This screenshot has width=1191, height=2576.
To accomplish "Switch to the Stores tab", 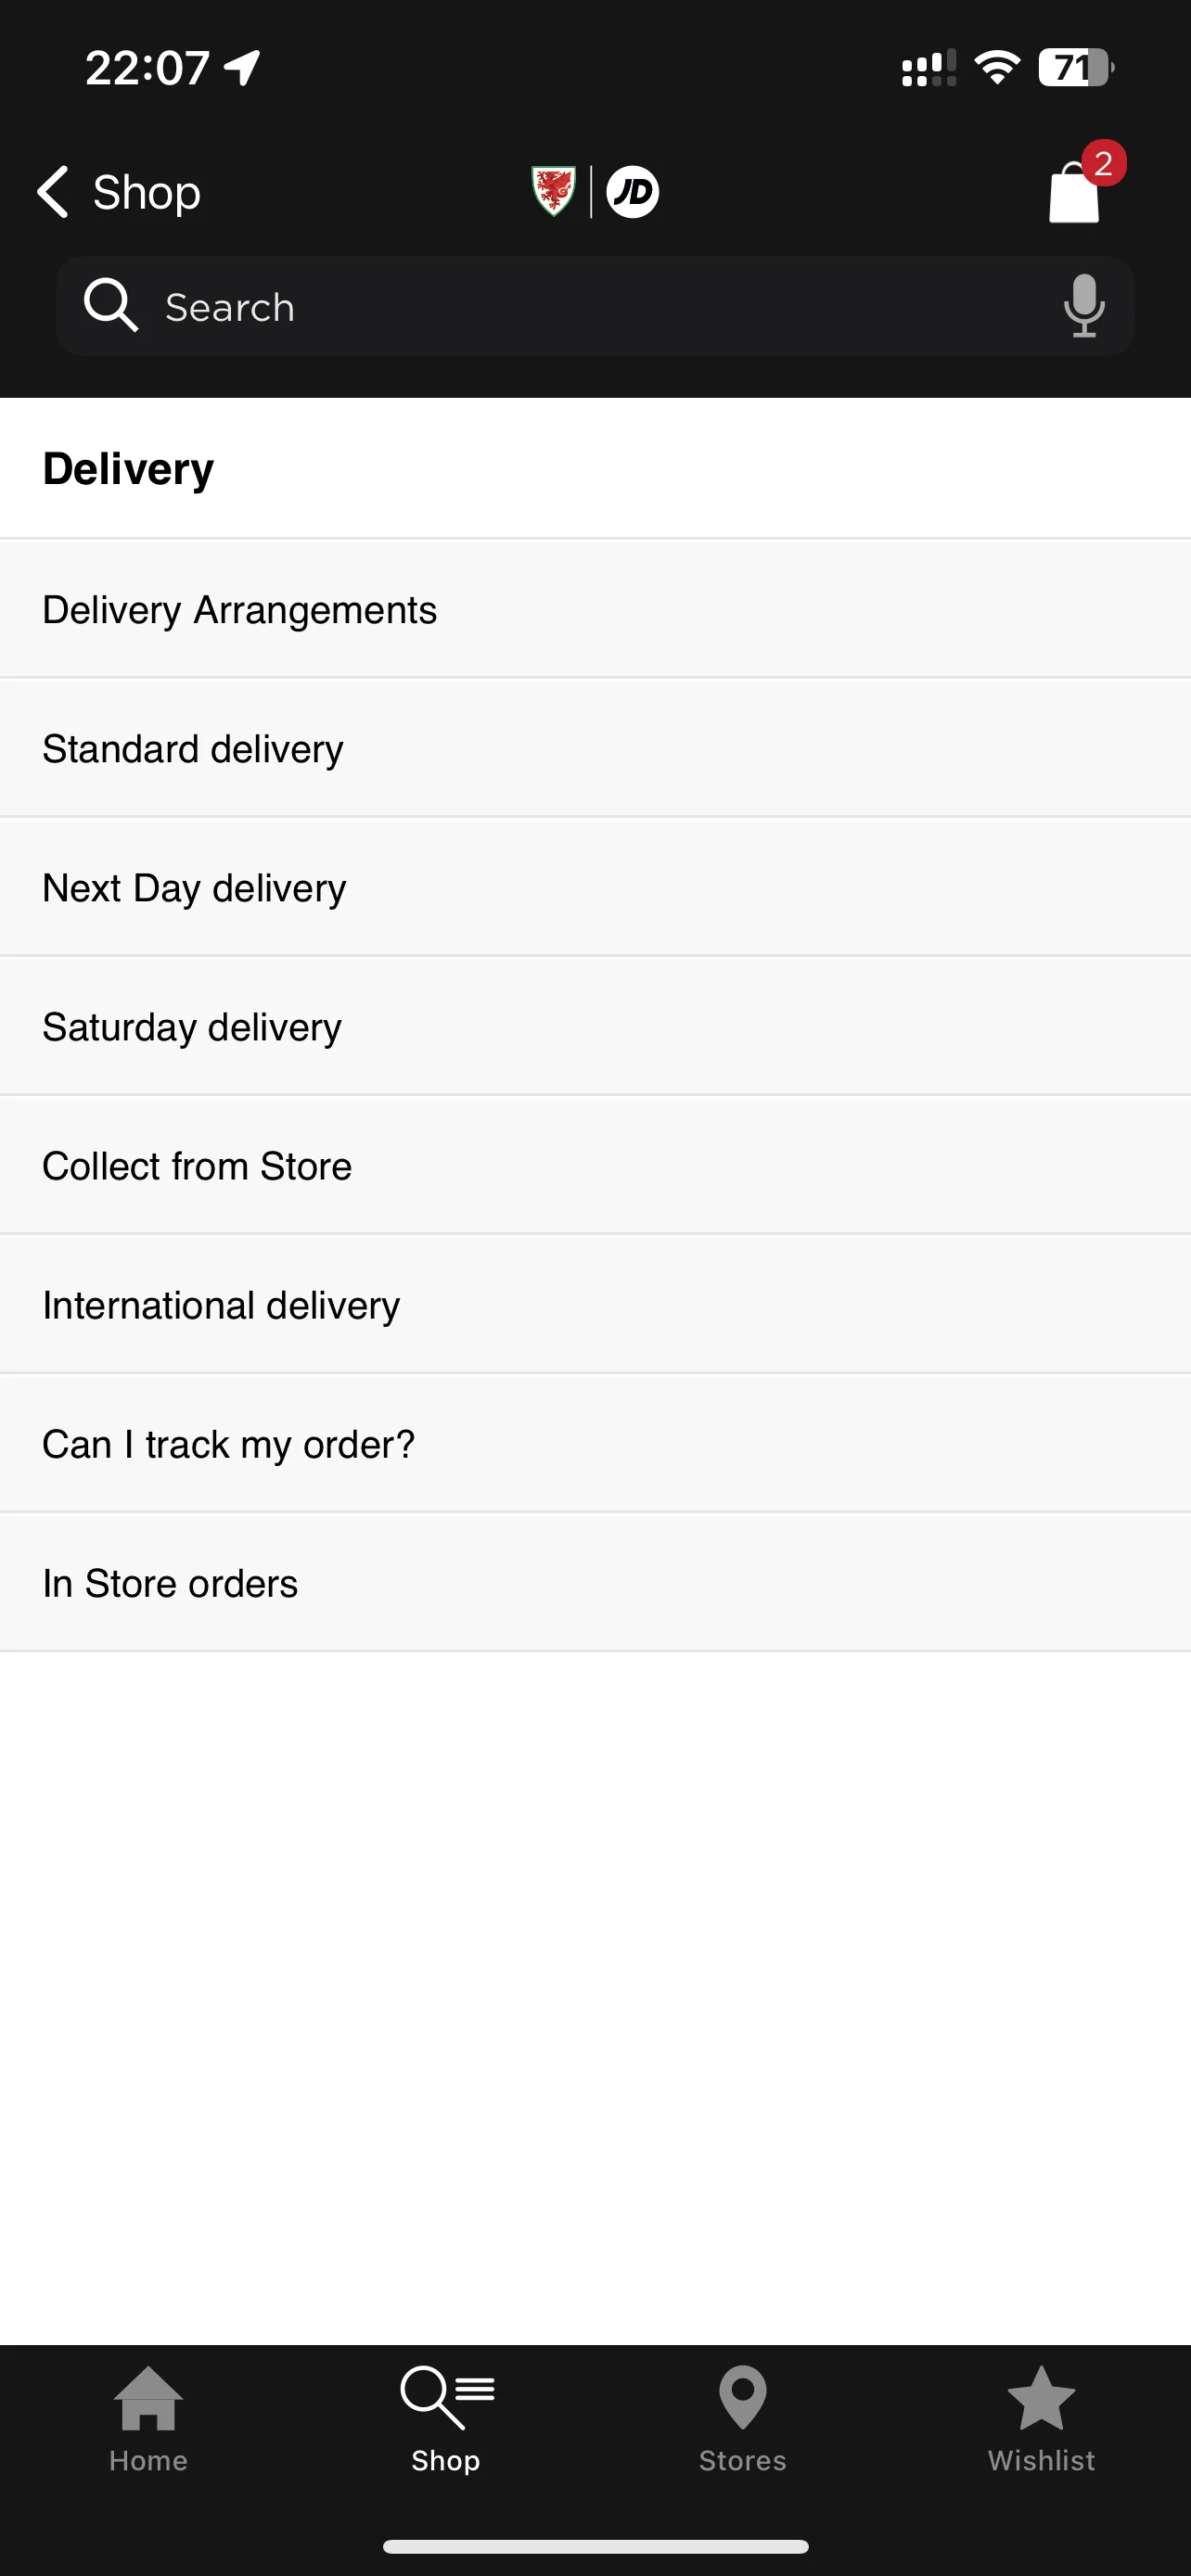I will 743,2419.
